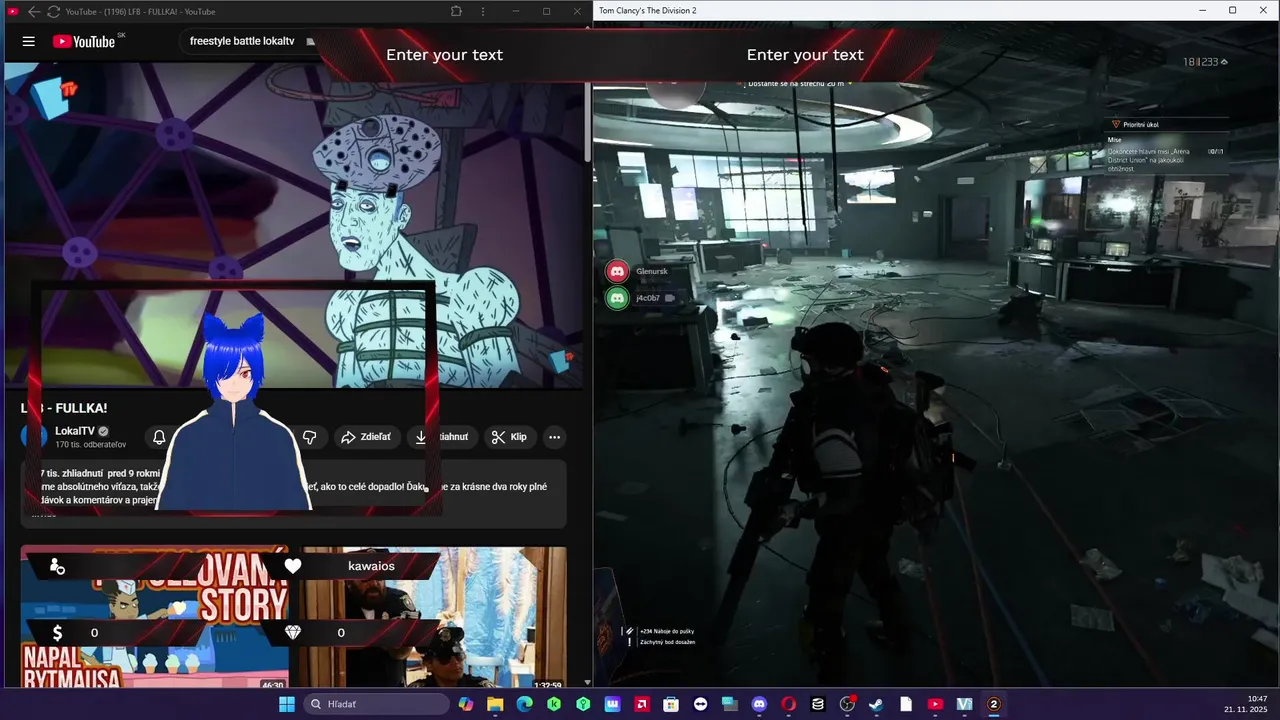The height and width of the screenshot is (720, 1280).
Task: Open Copilot from the taskbar
Action: click(x=466, y=704)
